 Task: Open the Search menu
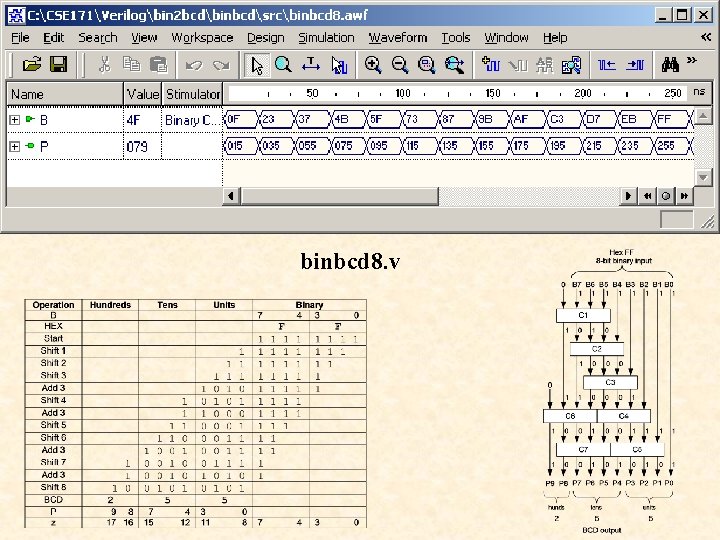pos(98,38)
